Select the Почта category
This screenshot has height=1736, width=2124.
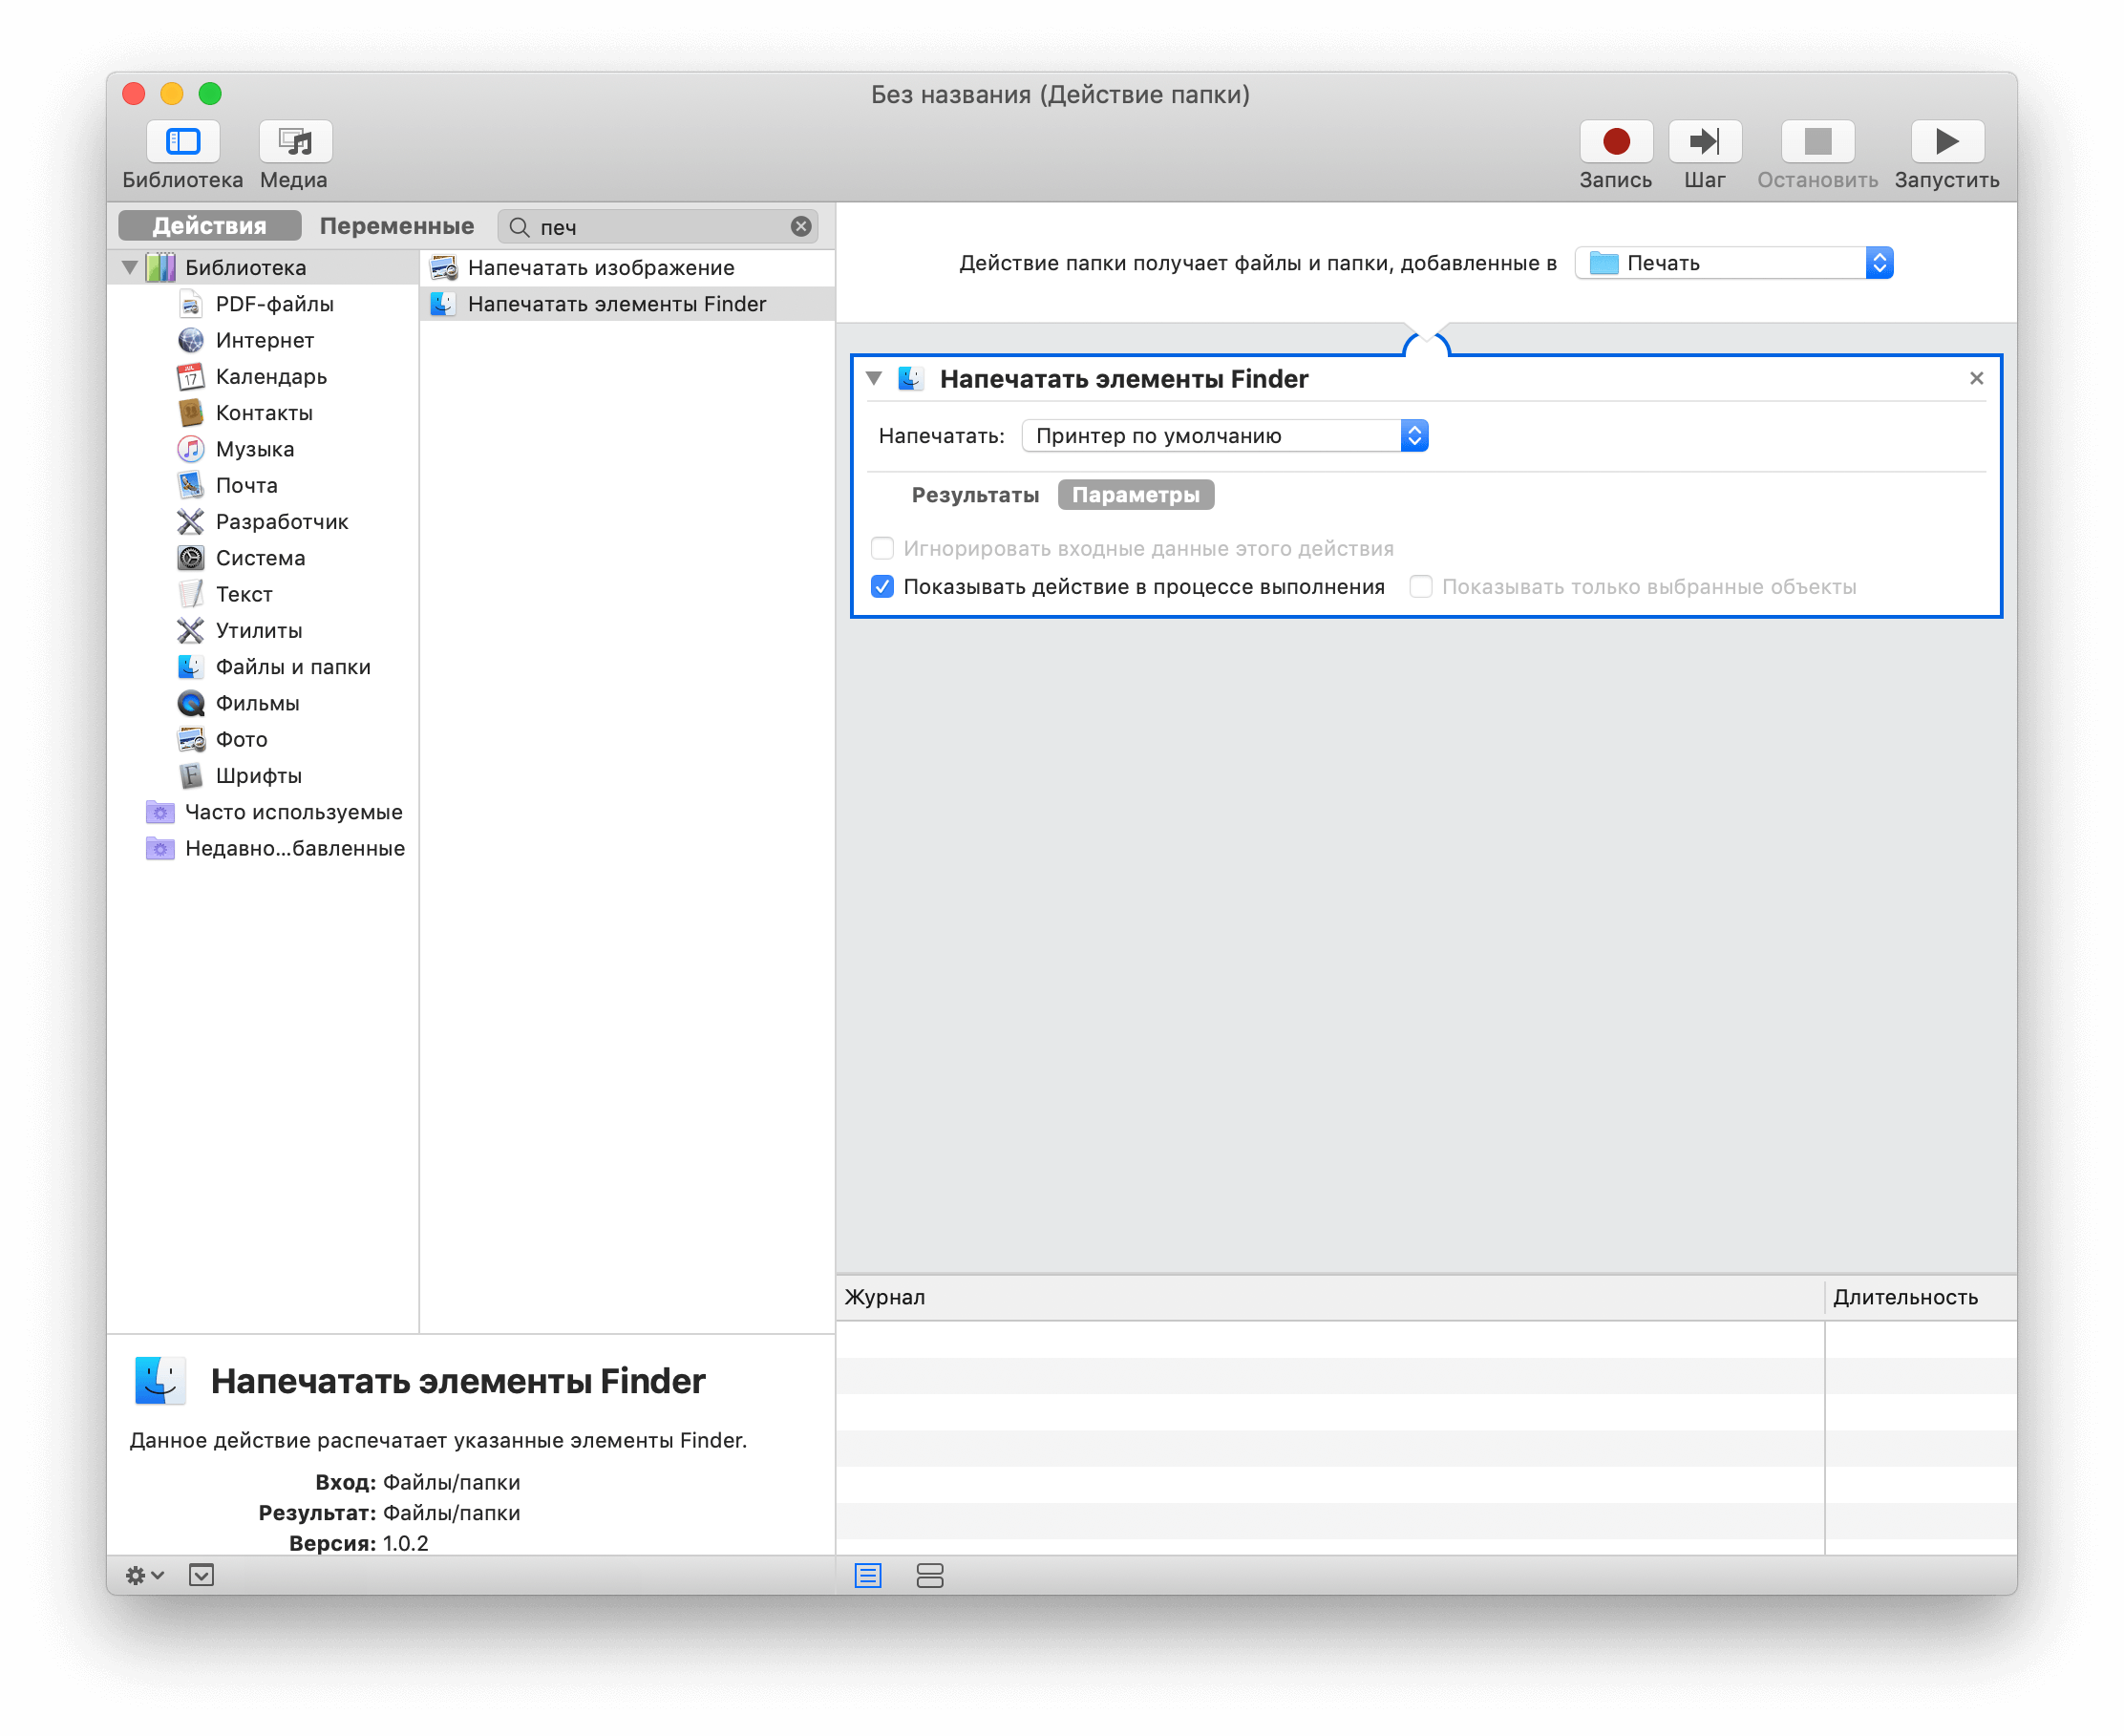tap(246, 485)
